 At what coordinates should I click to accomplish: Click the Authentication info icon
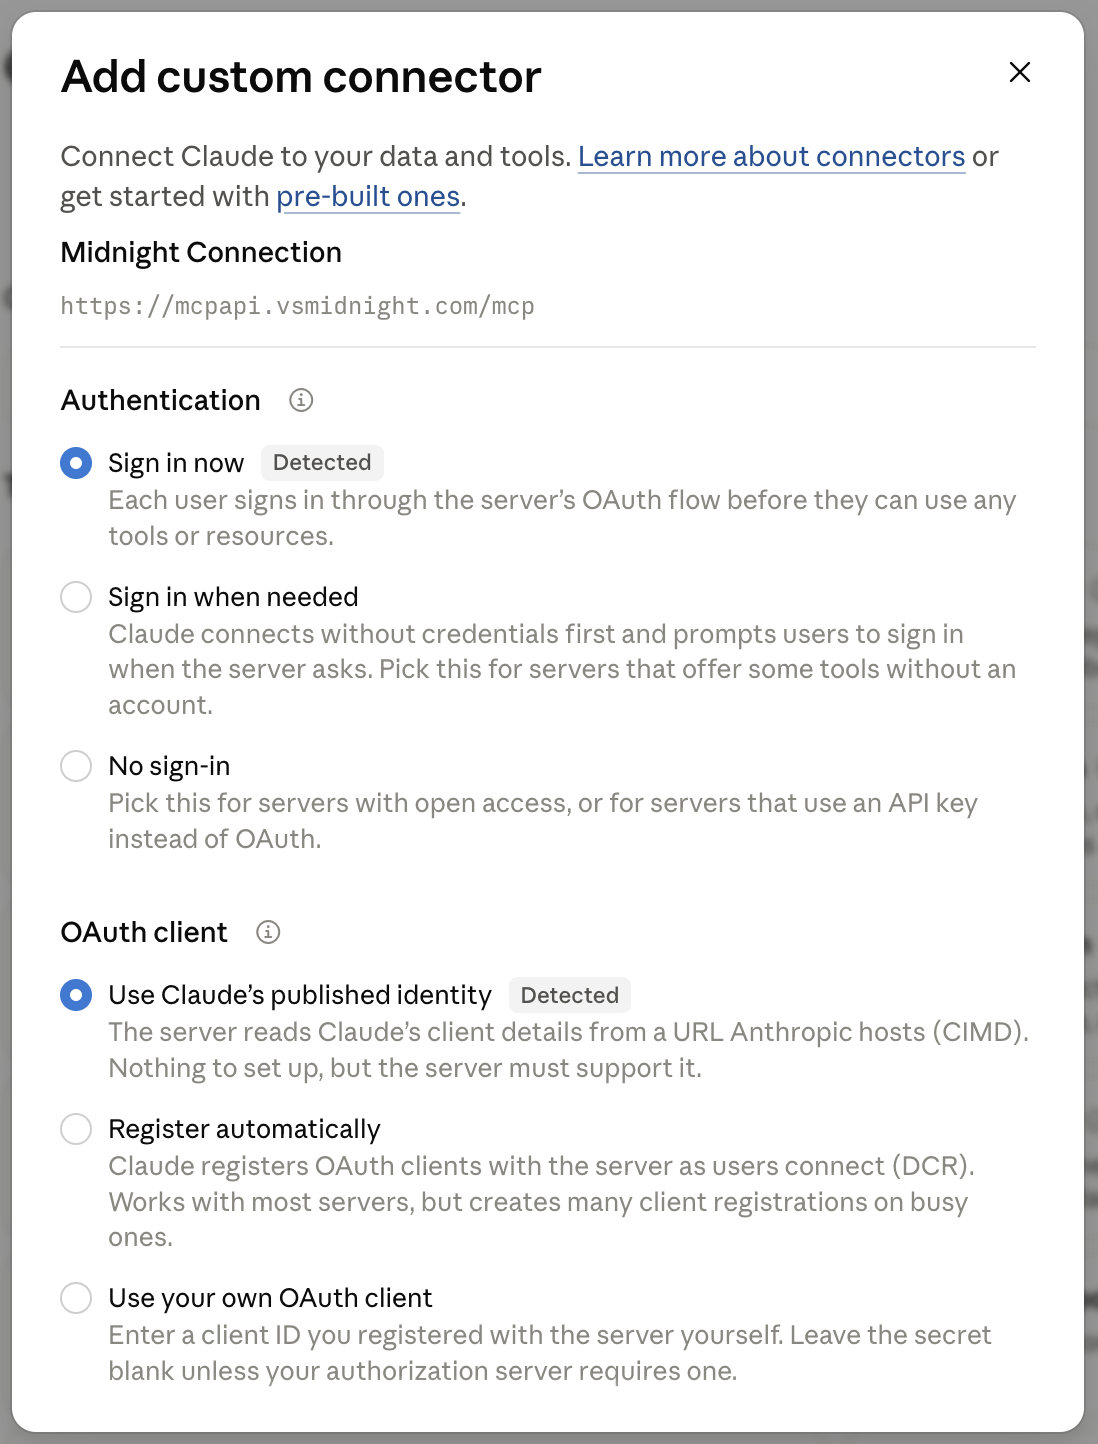coord(301,400)
